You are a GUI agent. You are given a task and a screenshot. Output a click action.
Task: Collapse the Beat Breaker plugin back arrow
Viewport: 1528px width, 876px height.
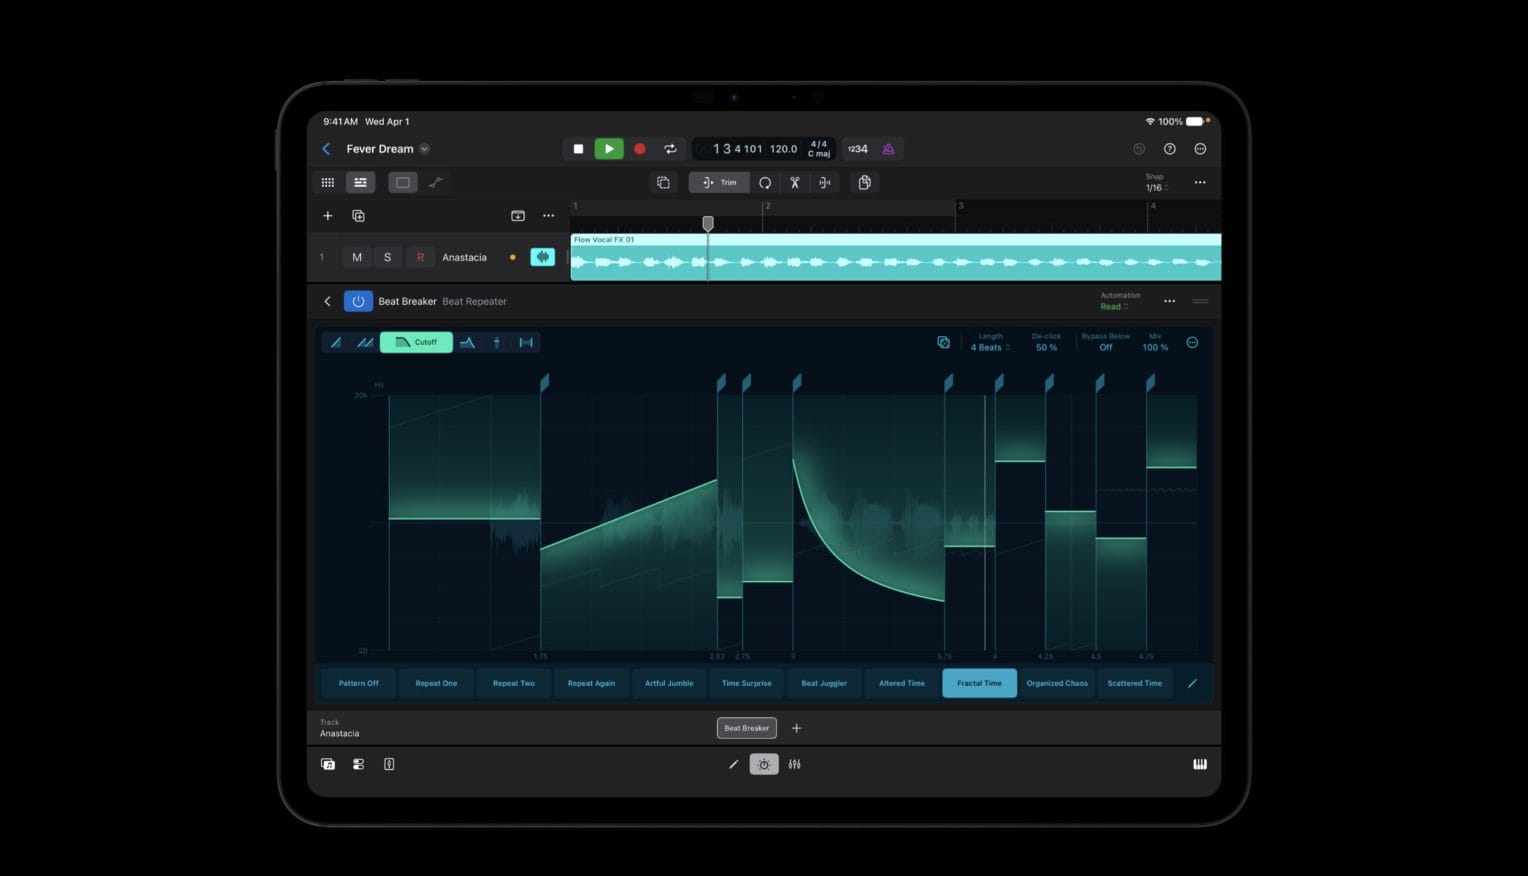(327, 301)
